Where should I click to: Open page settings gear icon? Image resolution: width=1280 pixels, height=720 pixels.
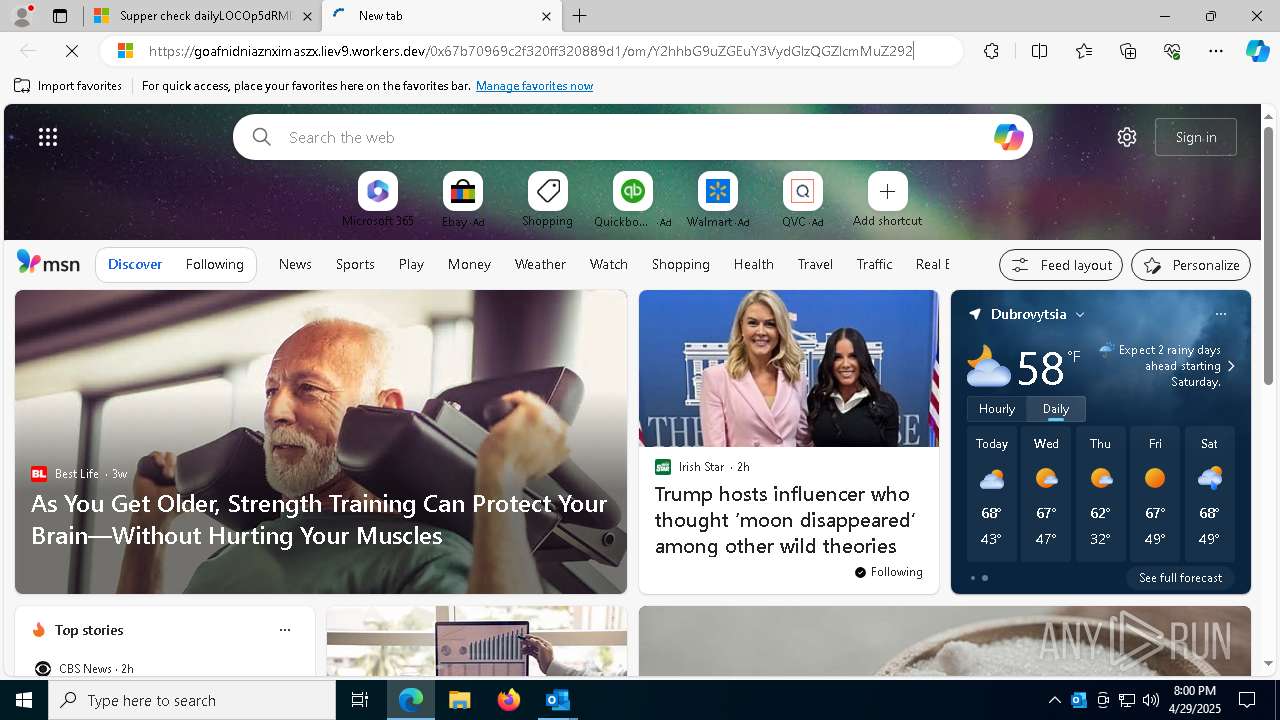click(x=1127, y=137)
